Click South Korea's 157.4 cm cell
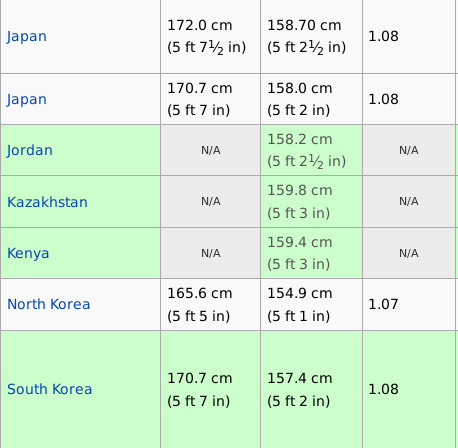The height and width of the screenshot is (448, 458). pos(311,389)
